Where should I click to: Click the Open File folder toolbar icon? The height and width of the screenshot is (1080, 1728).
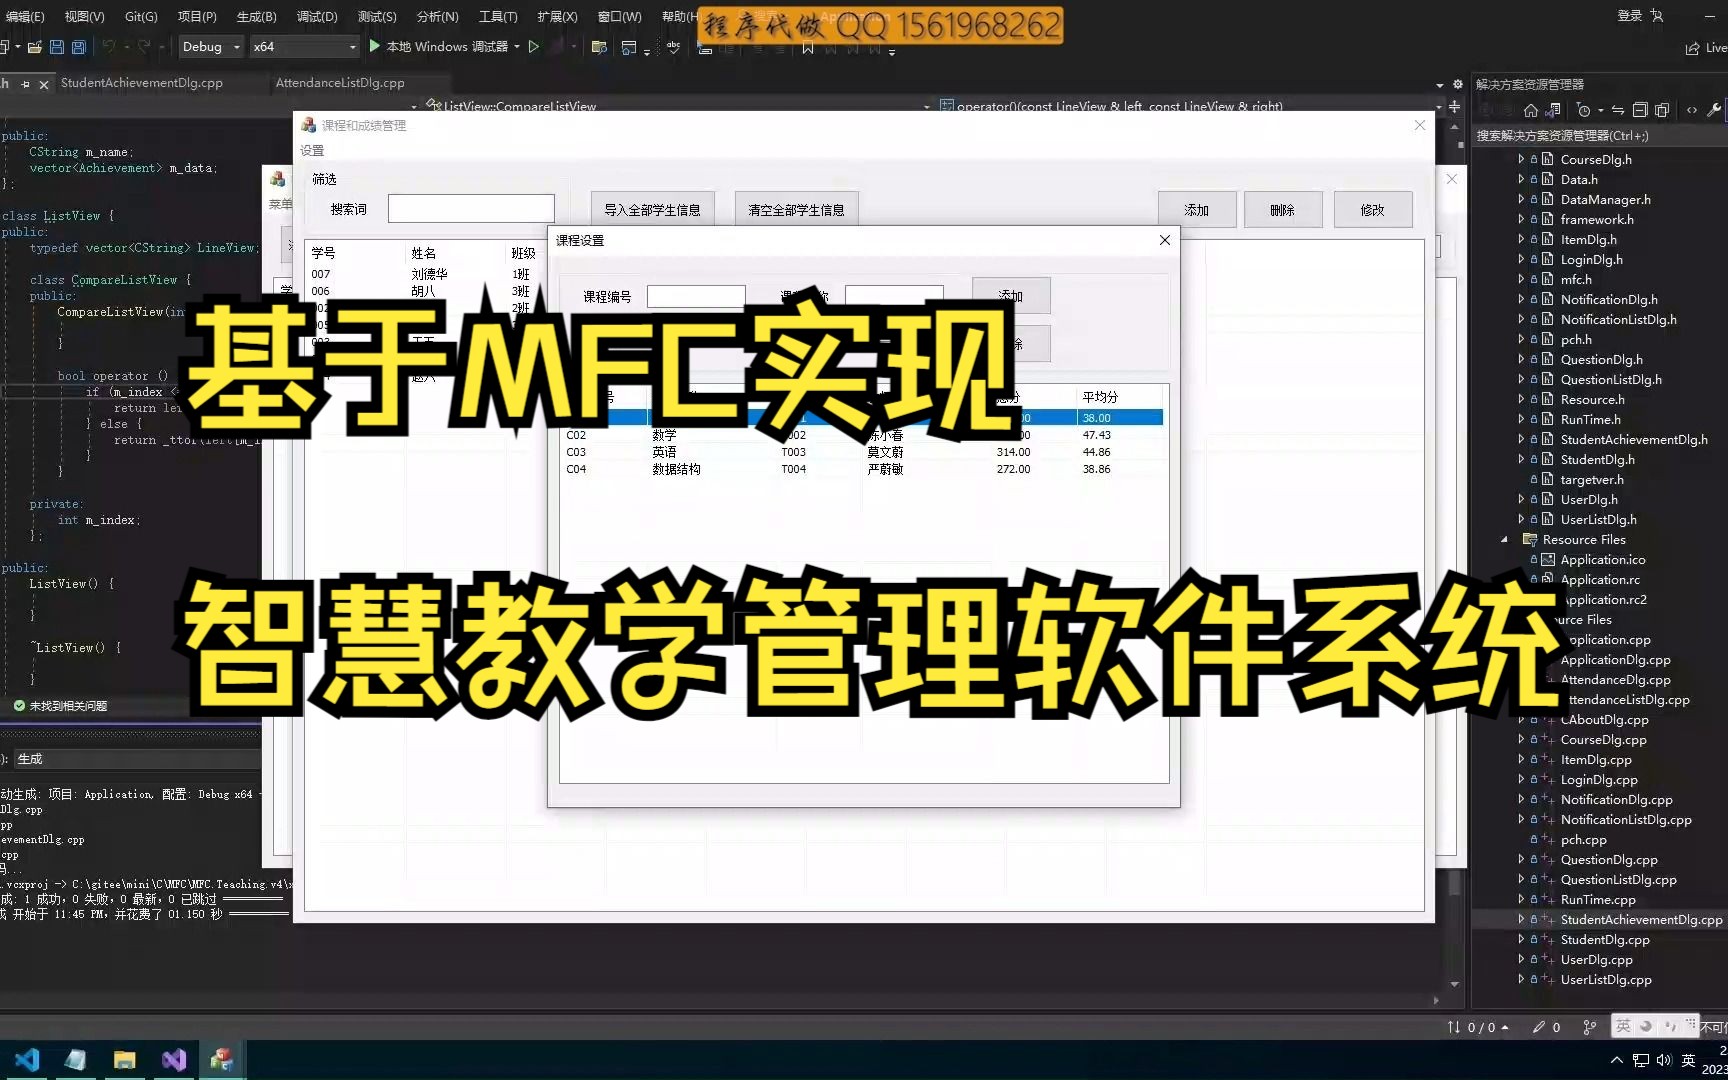tap(35, 47)
